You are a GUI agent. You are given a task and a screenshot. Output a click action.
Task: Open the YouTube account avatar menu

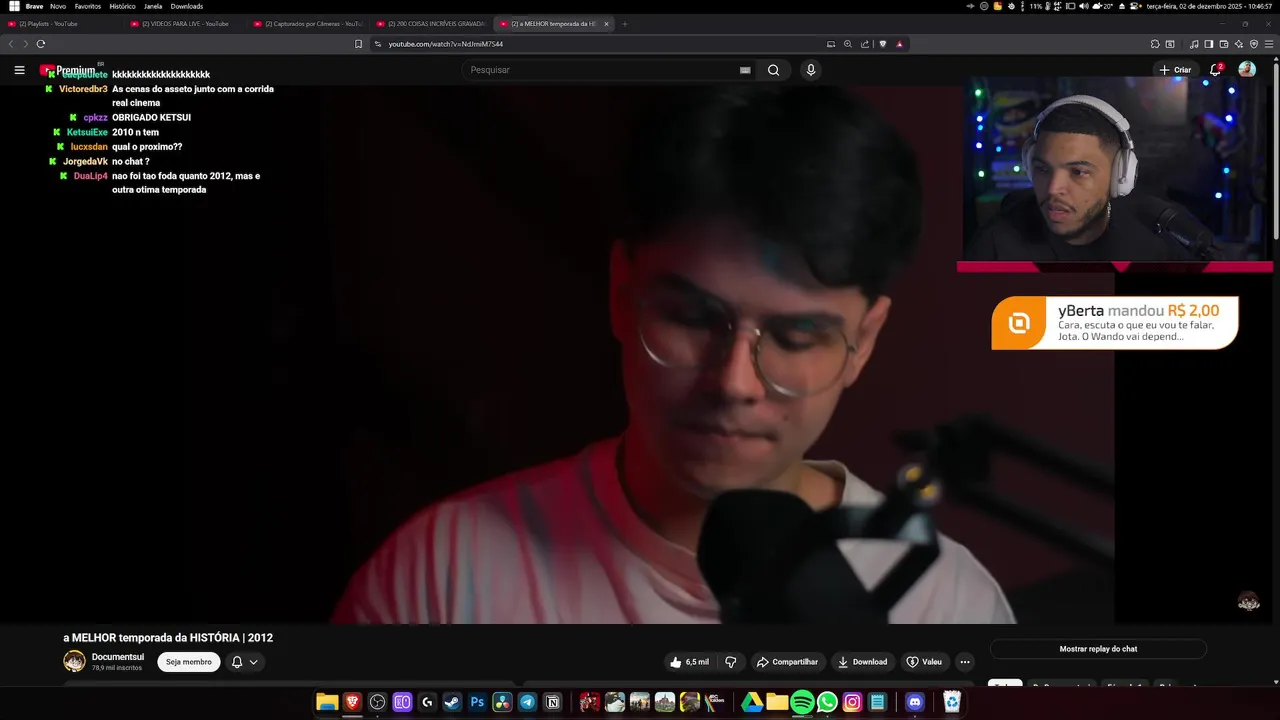pyautogui.click(x=1247, y=70)
